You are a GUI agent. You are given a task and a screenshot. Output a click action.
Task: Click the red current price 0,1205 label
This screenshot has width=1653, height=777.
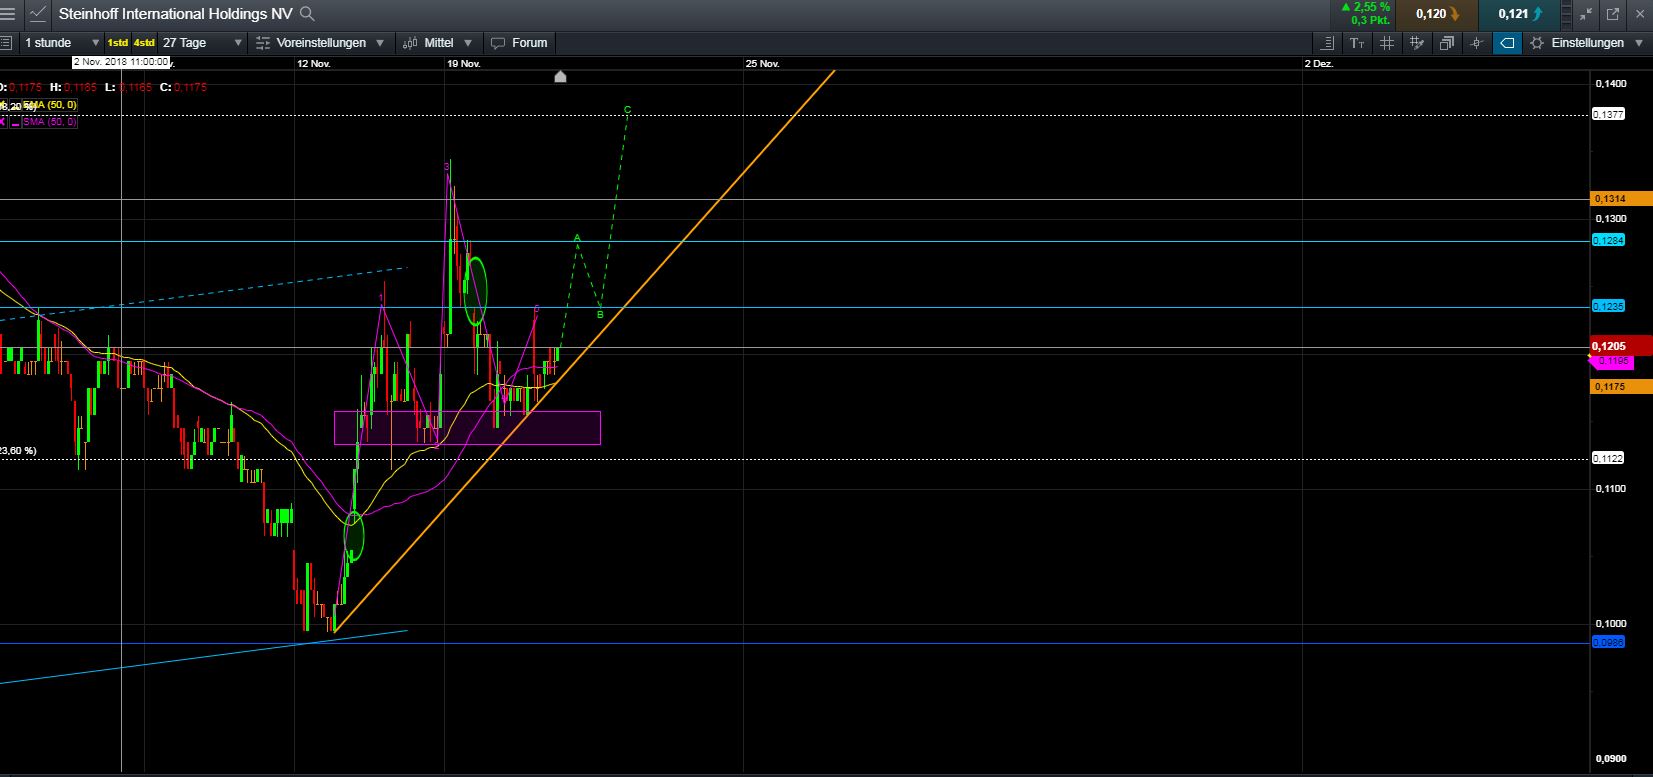tap(1621, 346)
